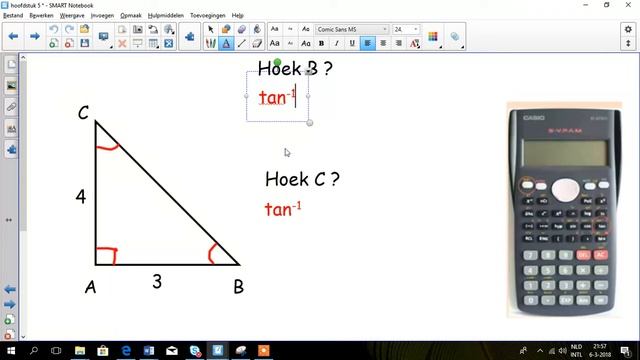Click the sidebar move double-arrow handle

9,220
